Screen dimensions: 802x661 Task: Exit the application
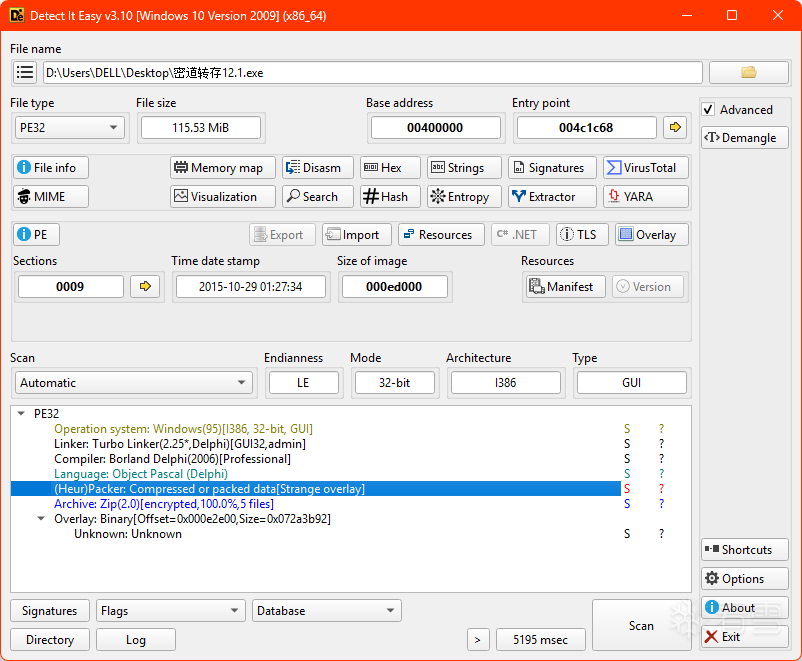tap(745, 637)
